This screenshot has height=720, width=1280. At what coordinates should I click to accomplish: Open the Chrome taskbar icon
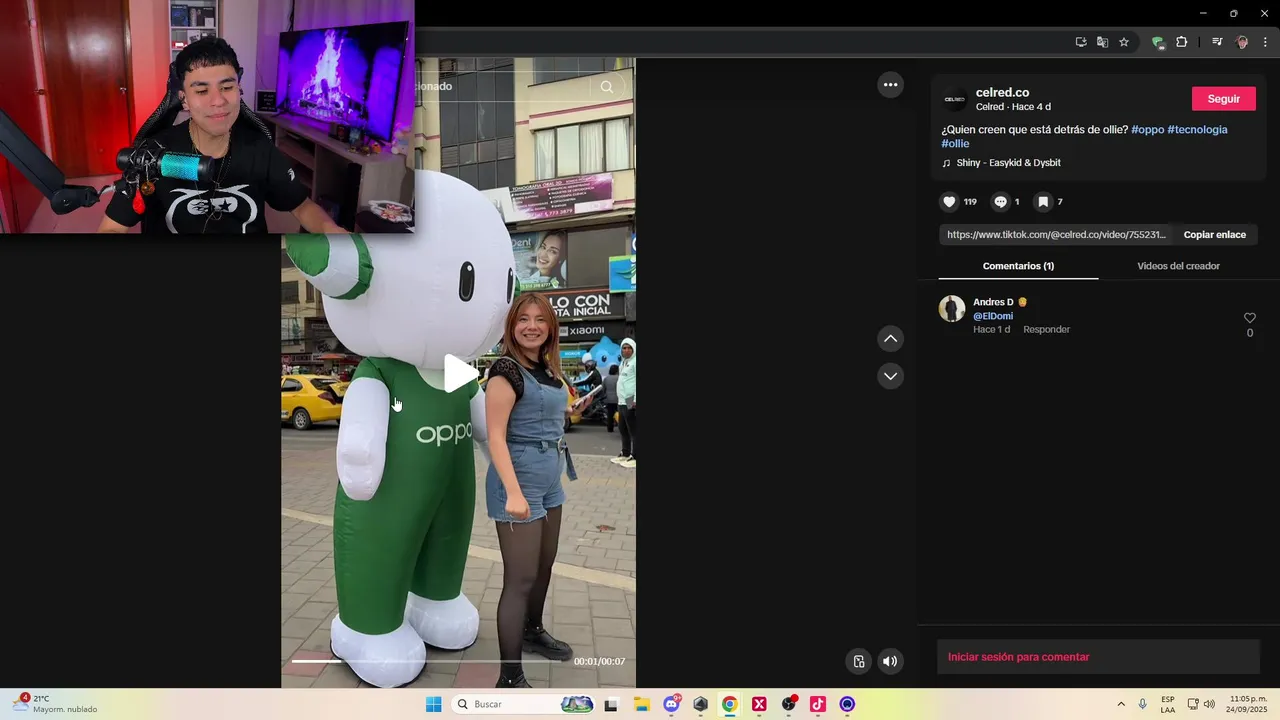click(730, 704)
